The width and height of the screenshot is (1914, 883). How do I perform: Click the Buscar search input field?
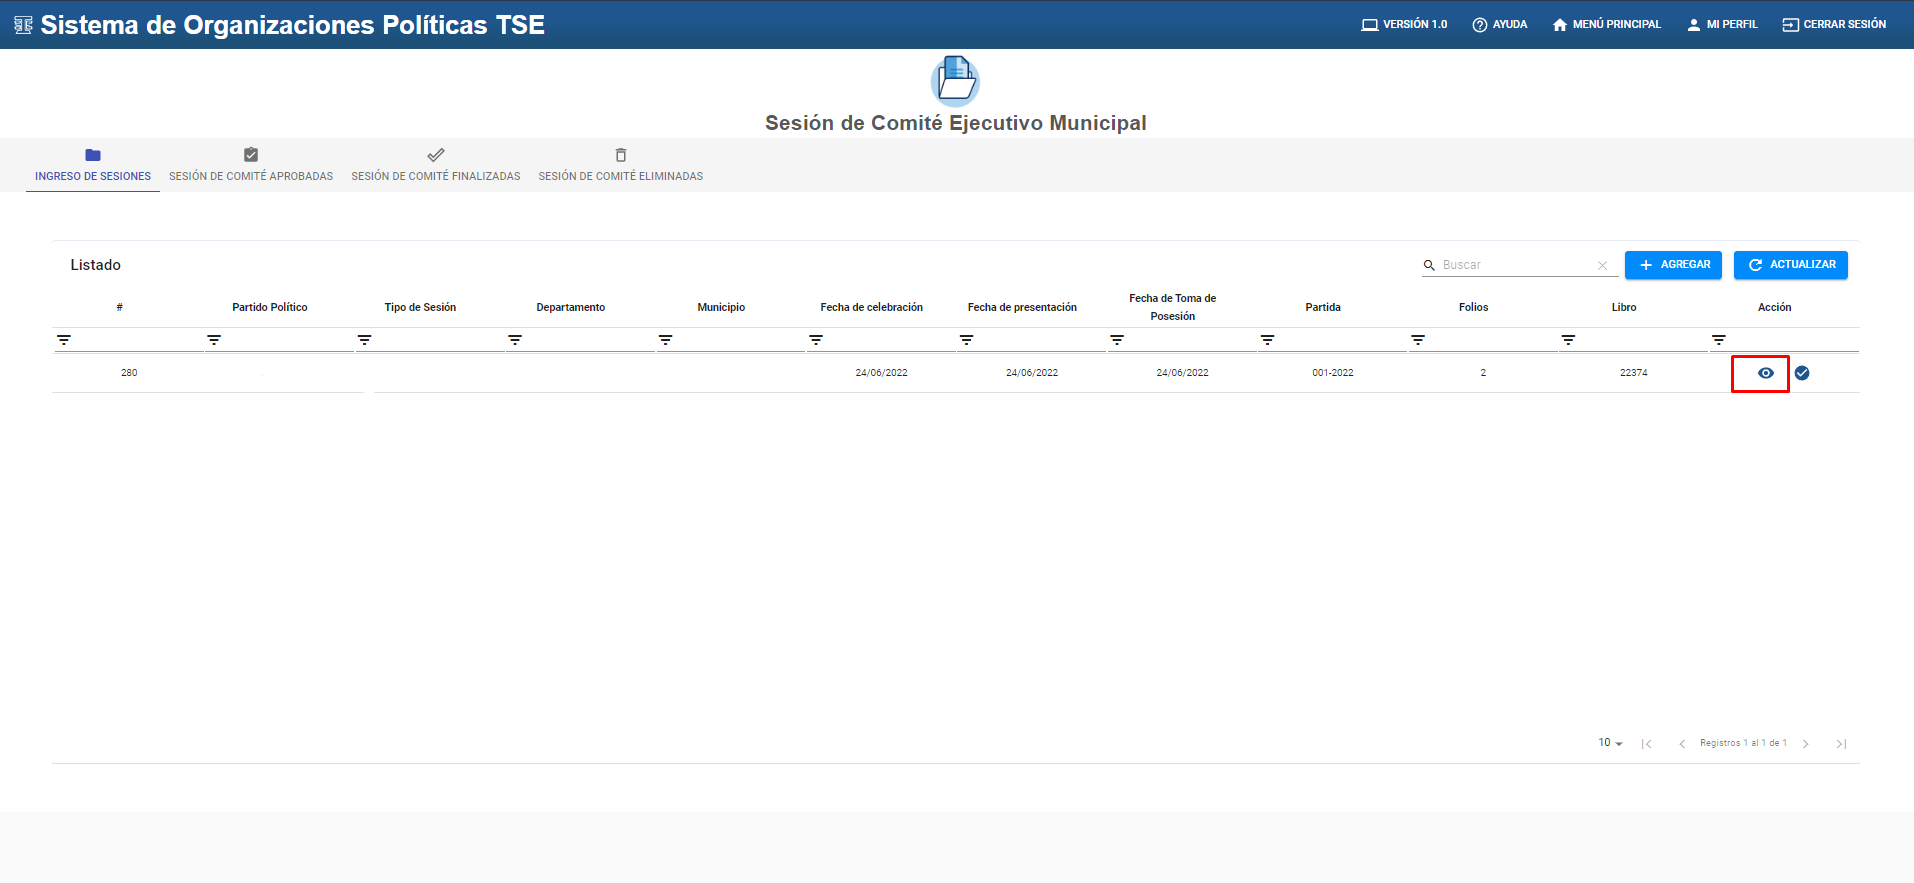point(1515,265)
